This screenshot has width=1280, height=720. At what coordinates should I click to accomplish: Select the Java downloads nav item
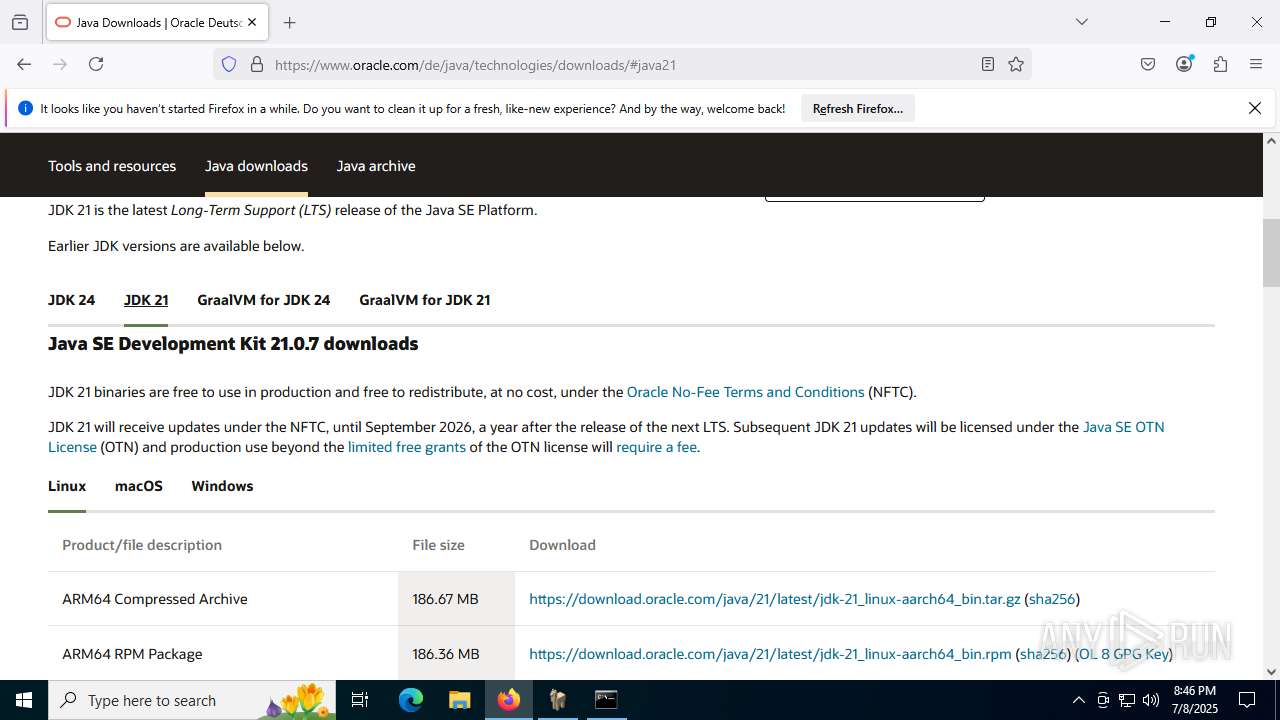256,166
